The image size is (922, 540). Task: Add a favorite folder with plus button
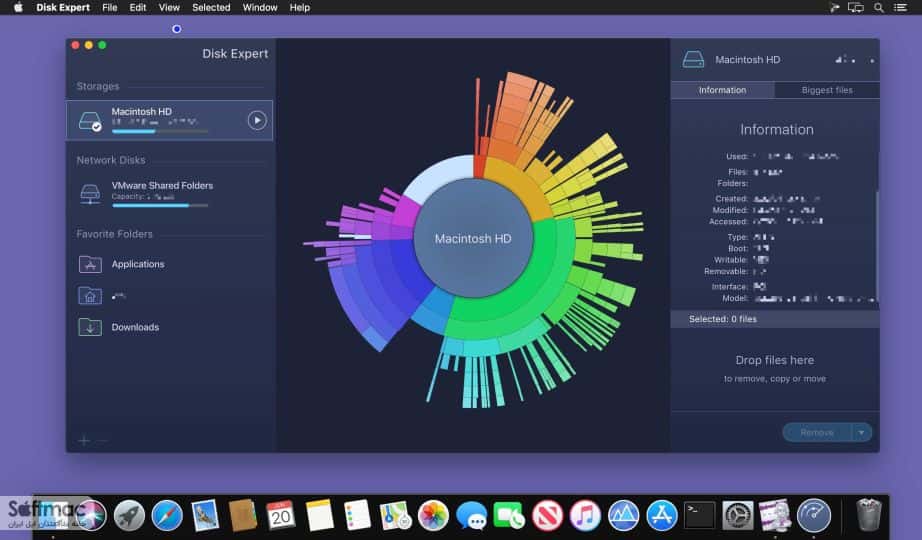click(x=84, y=440)
